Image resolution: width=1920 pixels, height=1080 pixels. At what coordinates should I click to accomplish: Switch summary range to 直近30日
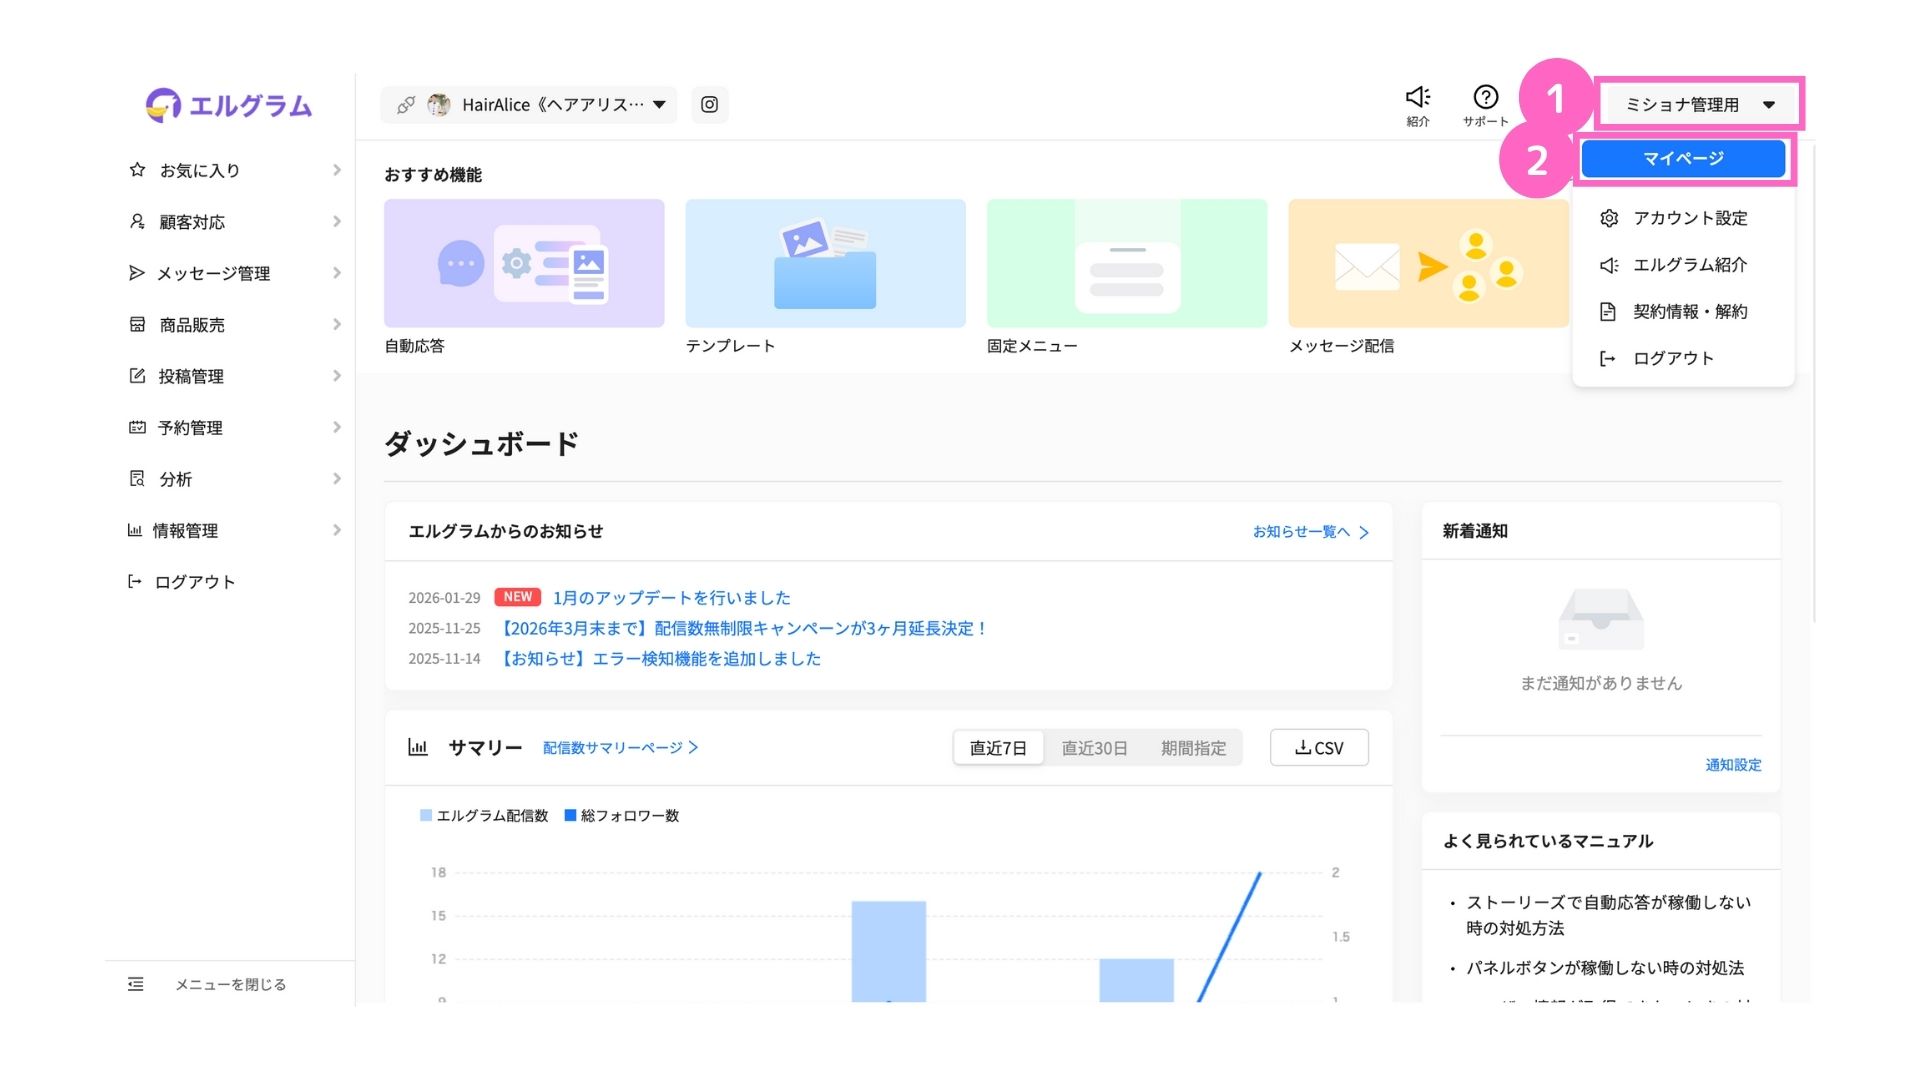[x=1094, y=748]
